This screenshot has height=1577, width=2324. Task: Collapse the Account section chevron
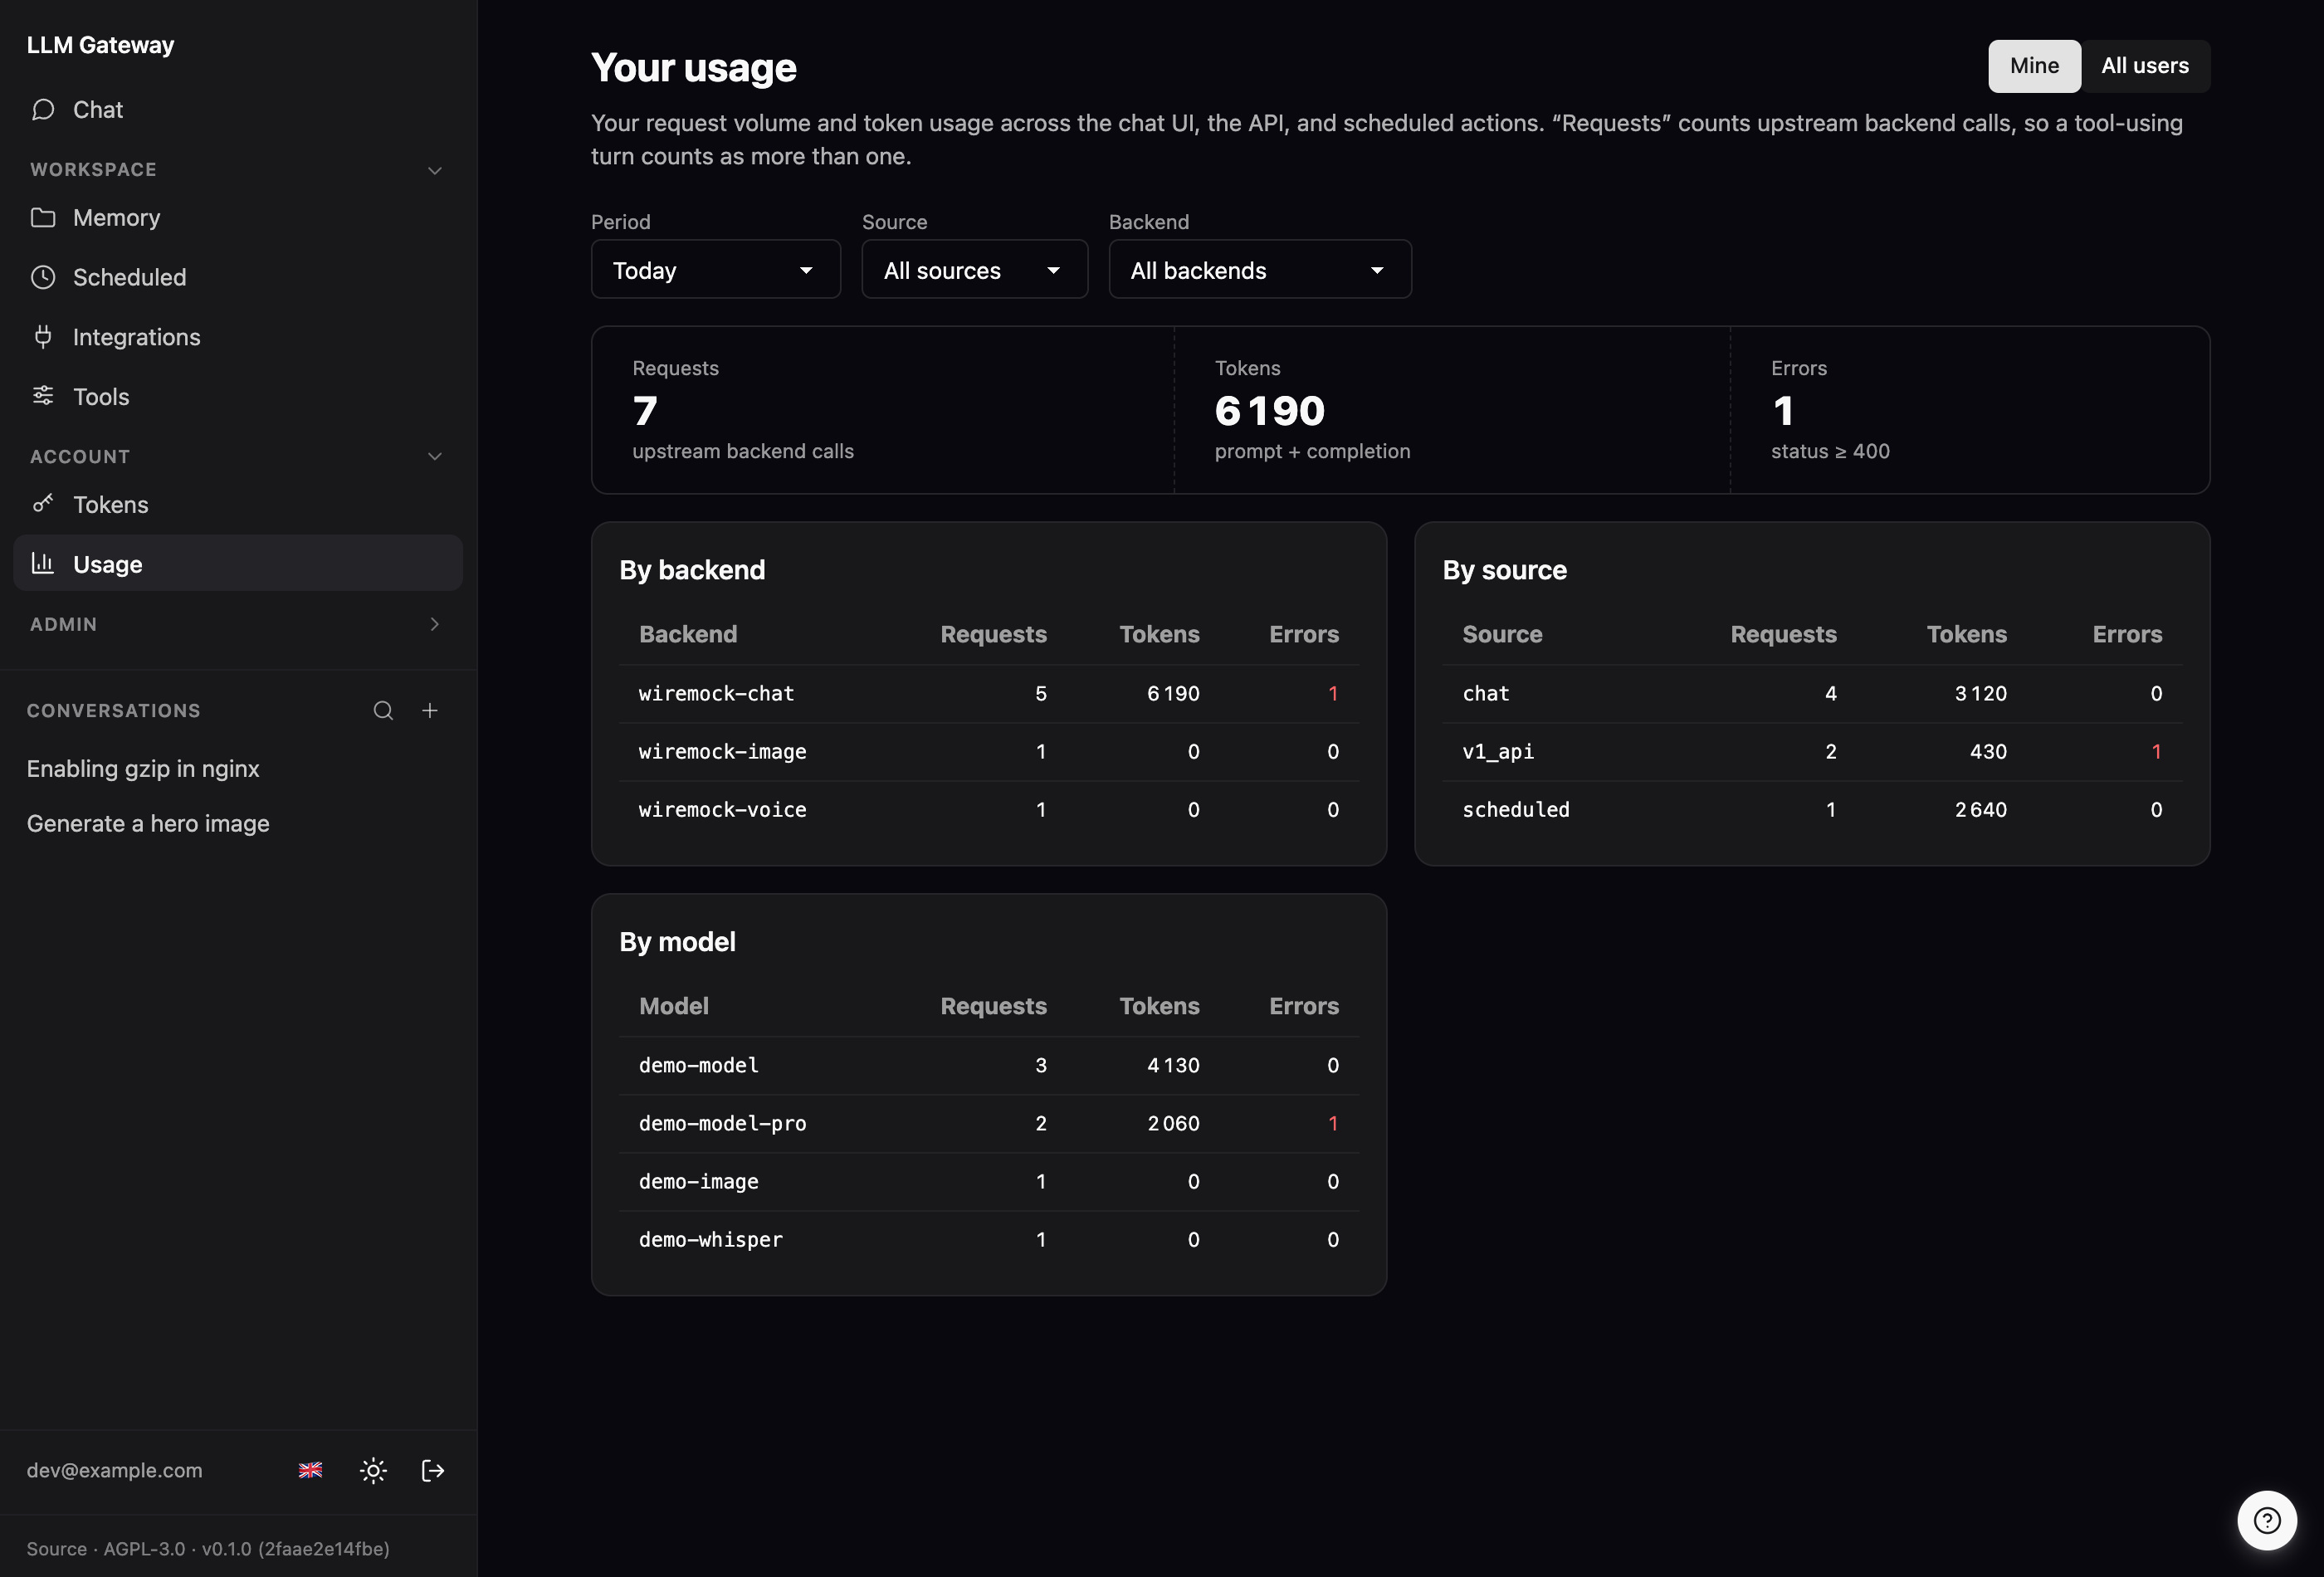click(434, 457)
